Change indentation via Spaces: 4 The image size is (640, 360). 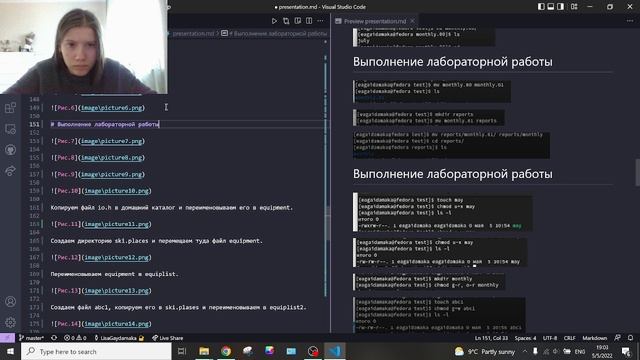click(x=525, y=338)
